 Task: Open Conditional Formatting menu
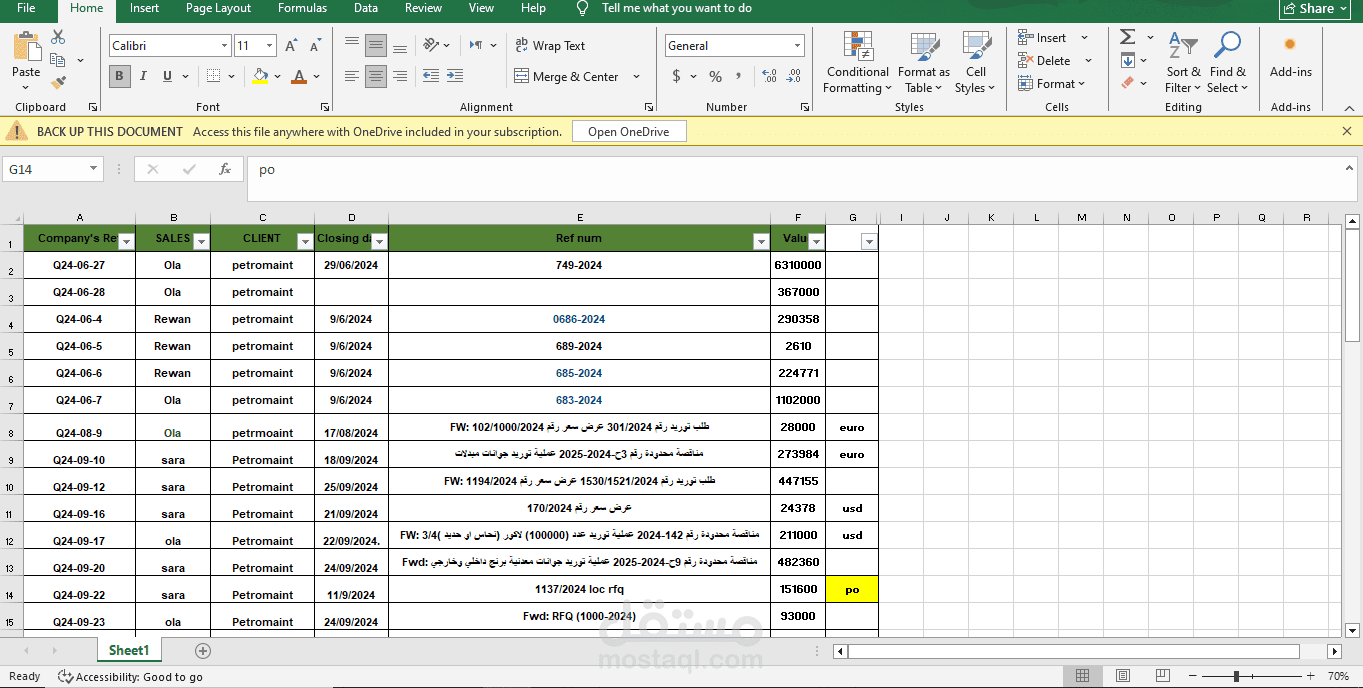[x=857, y=62]
